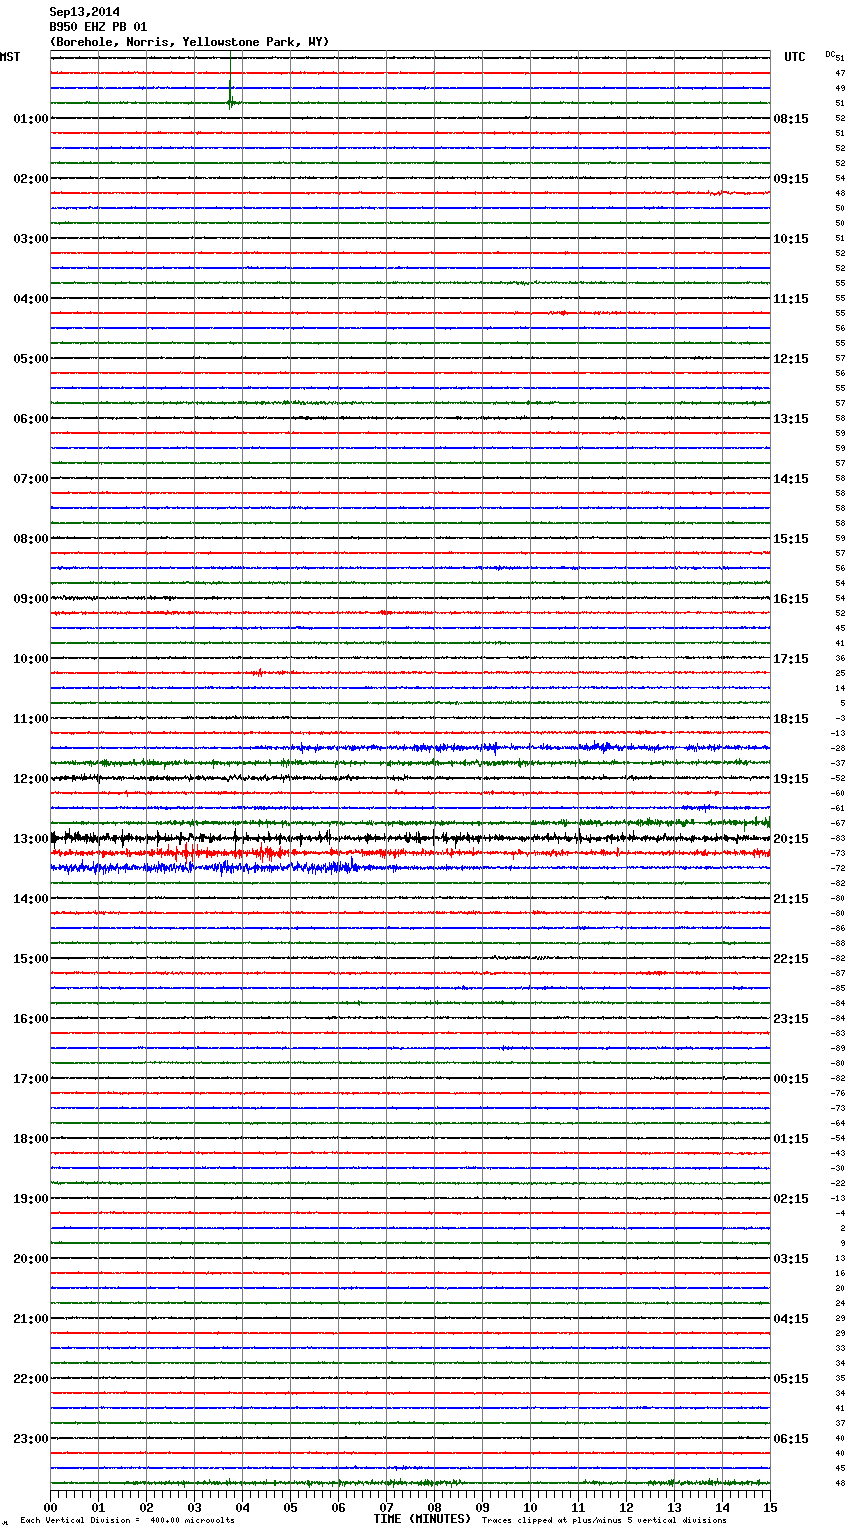Click the 09:15 UTC time label
The image size is (850, 1534).
coord(791,179)
